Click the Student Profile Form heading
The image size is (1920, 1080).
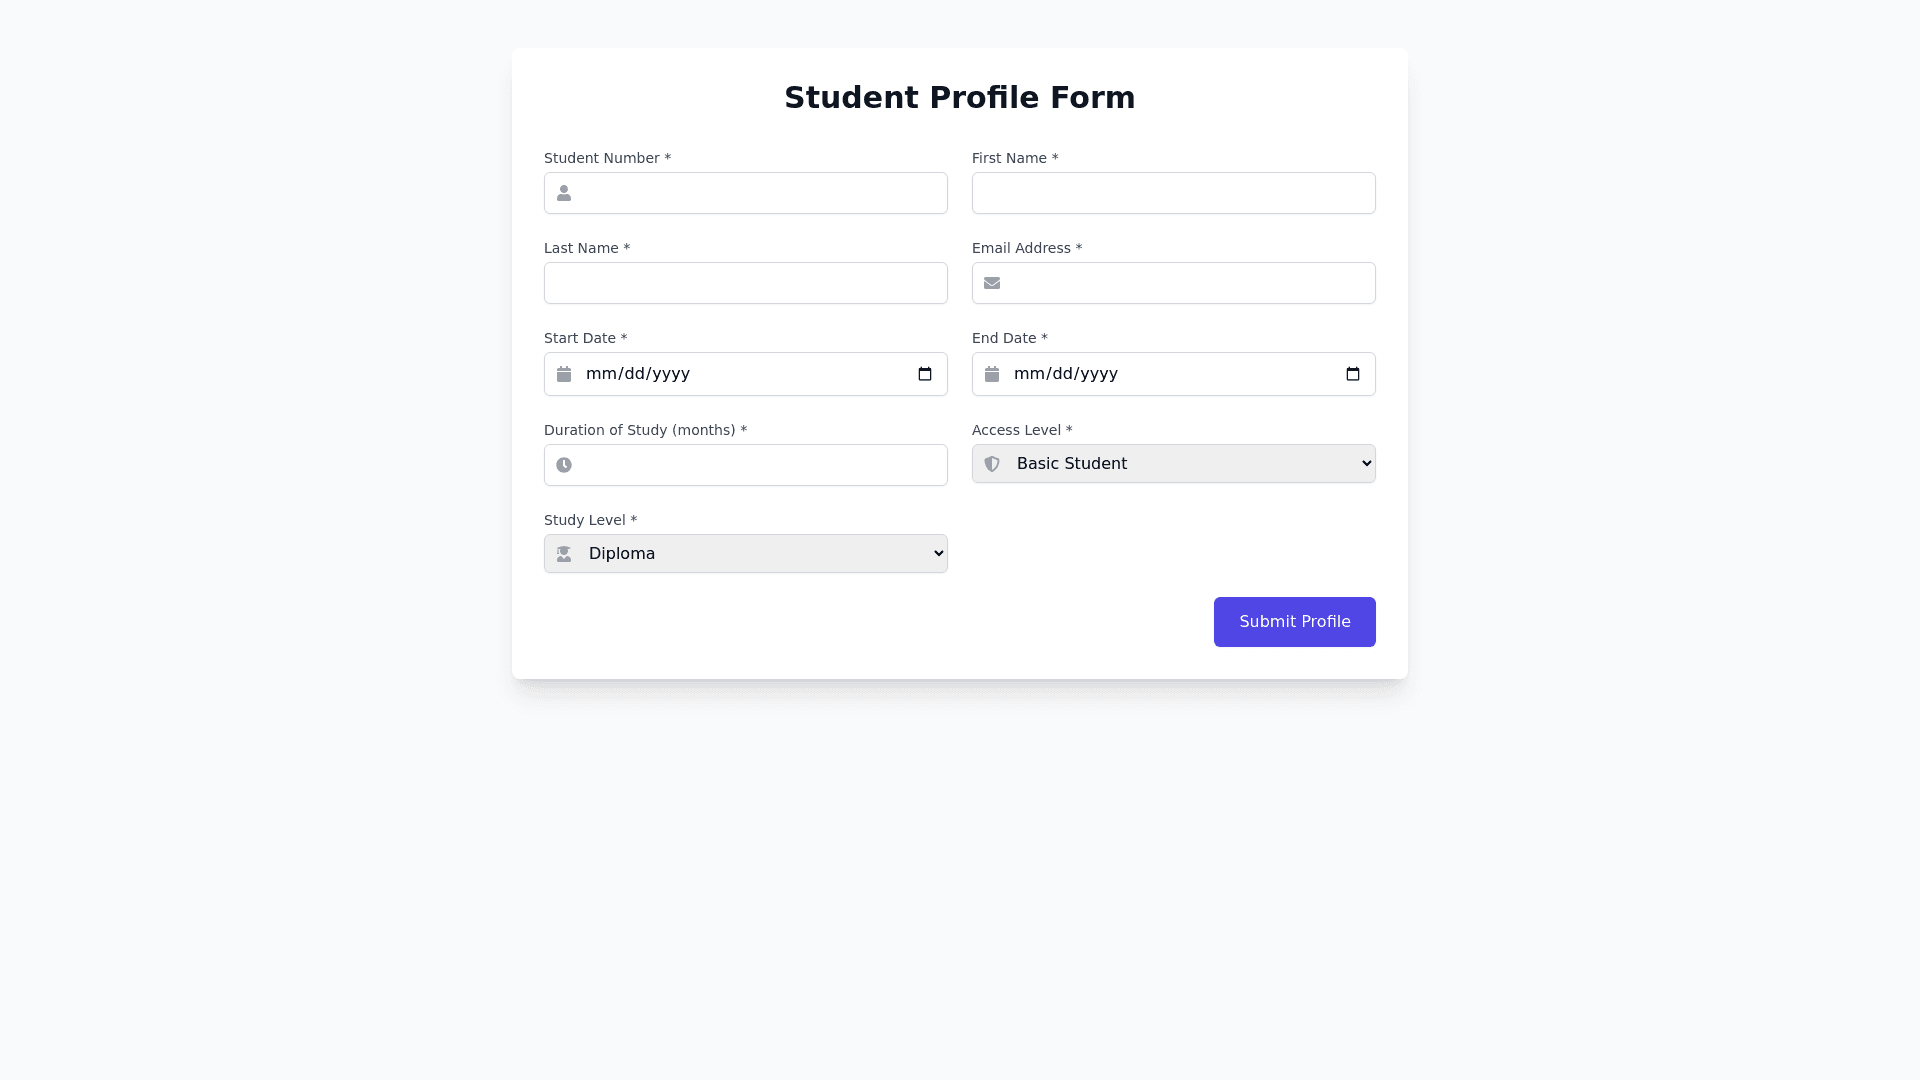coord(959,98)
